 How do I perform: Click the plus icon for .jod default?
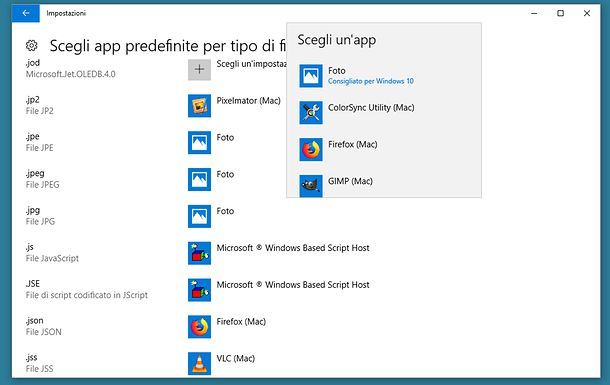(x=199, y=69)
